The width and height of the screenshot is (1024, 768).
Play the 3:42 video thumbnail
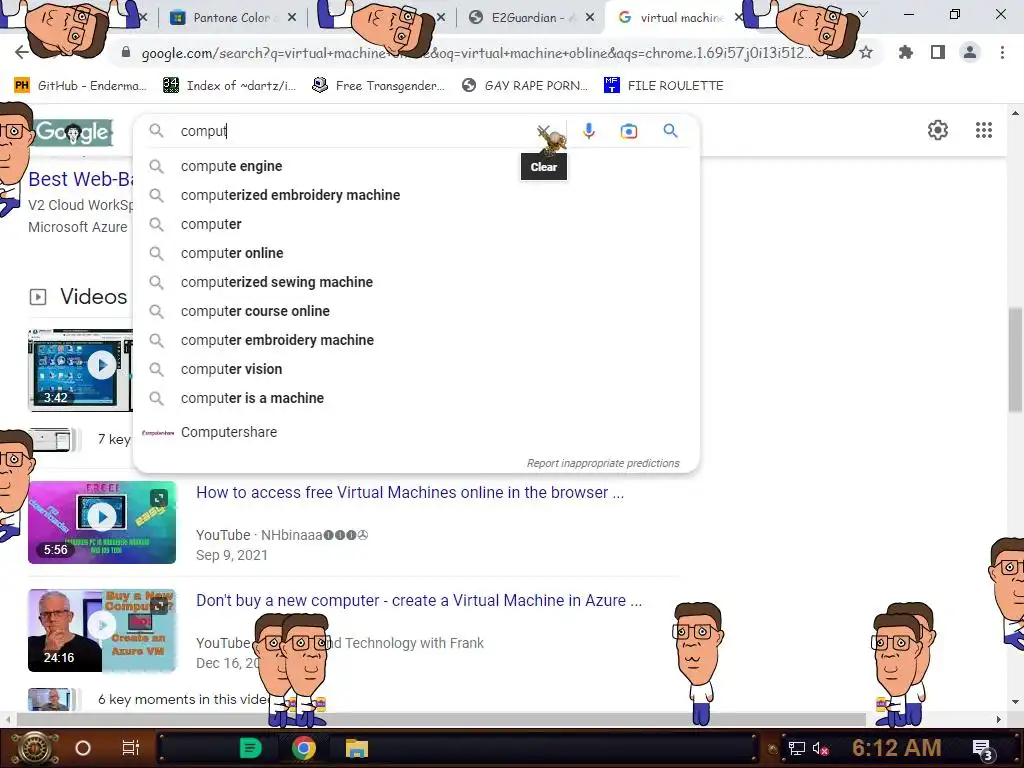[x=80, y=369]
